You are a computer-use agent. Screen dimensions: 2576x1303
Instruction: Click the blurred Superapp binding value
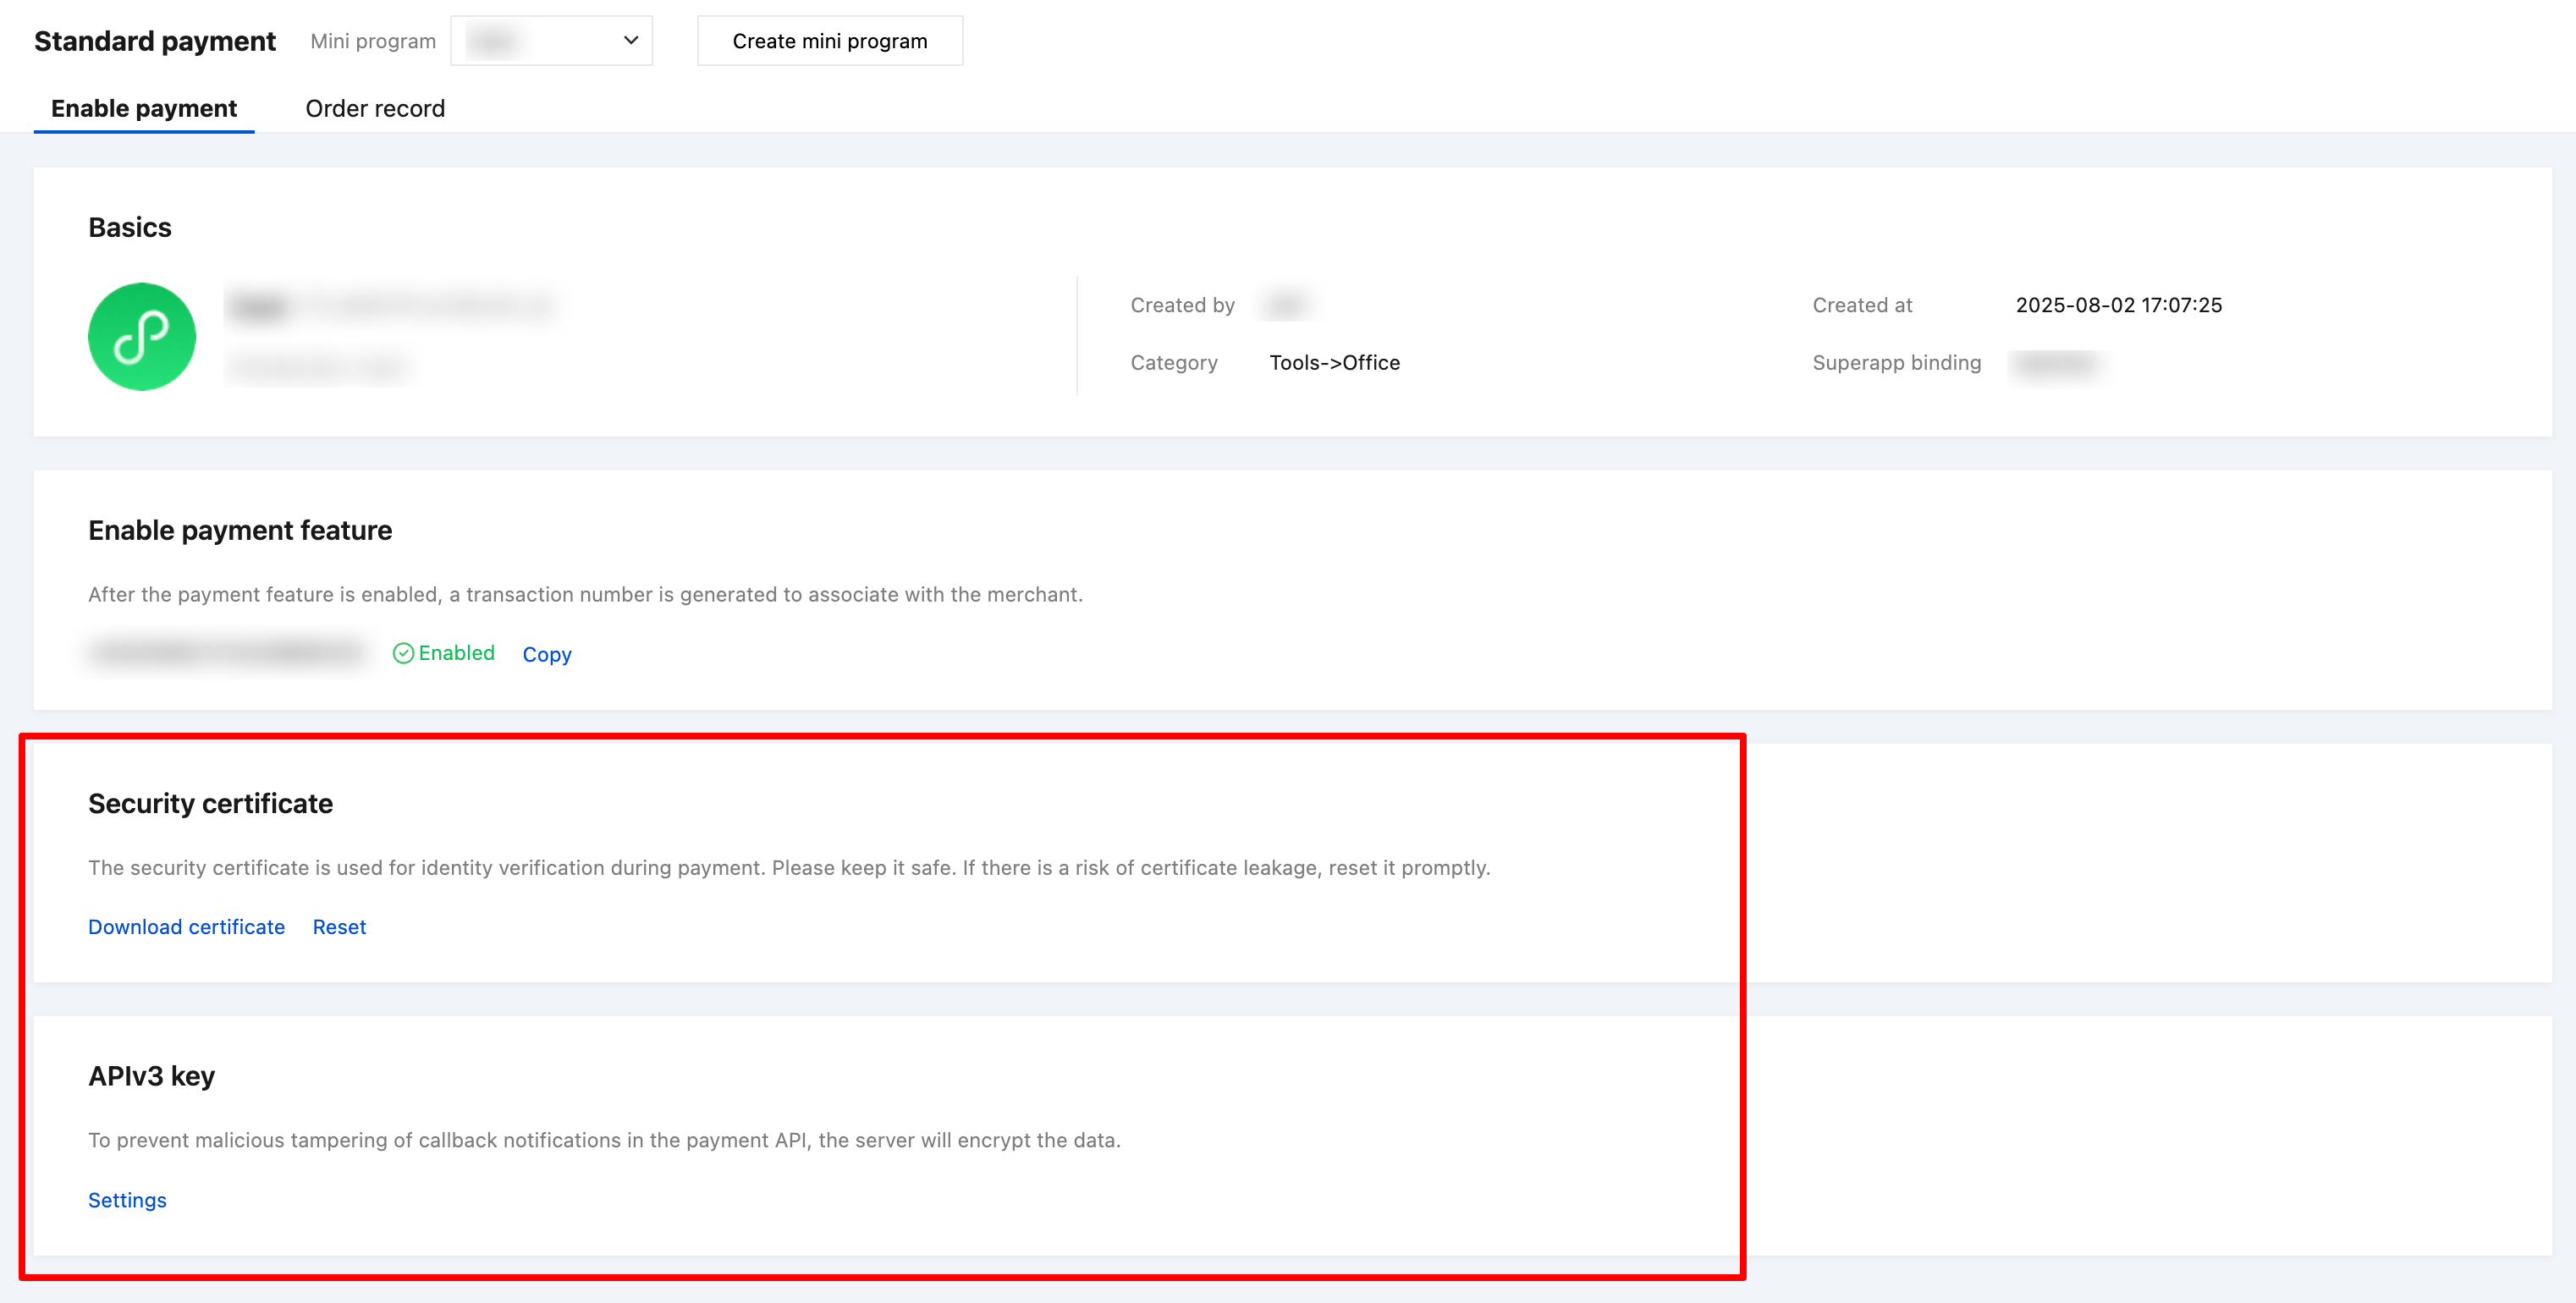pos(2056,363)
